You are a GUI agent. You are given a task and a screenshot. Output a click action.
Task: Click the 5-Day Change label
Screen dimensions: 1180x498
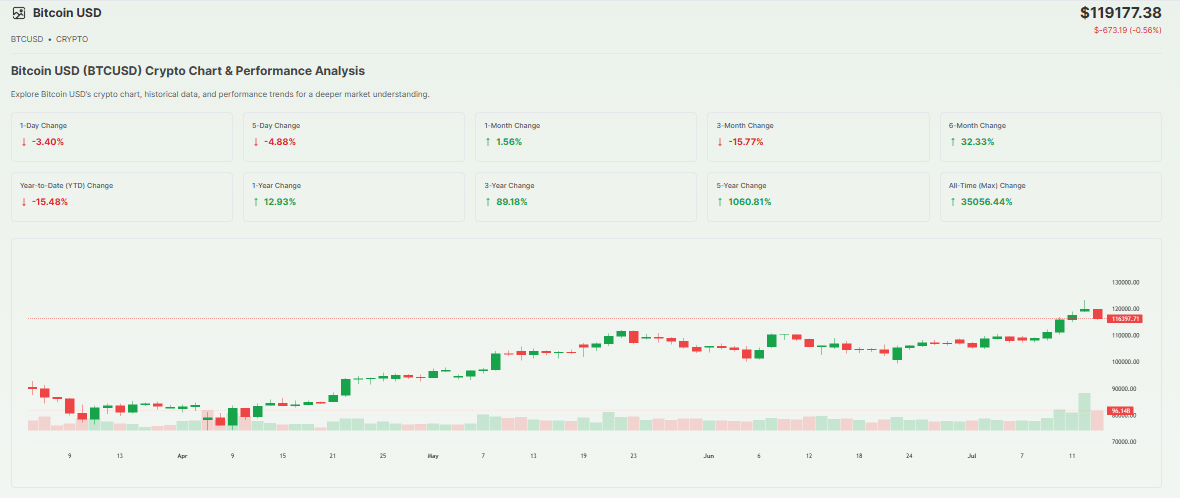point(276,126)
